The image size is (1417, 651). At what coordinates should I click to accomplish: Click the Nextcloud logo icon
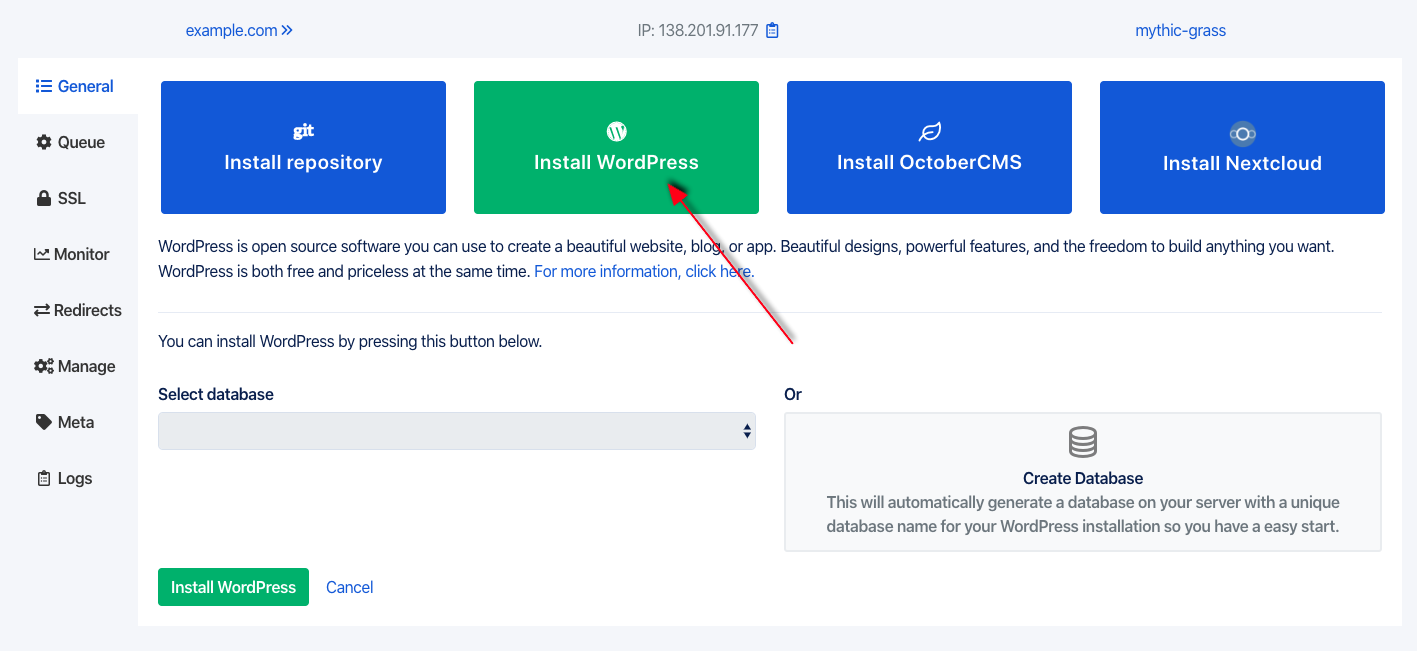click(x=1242, y=133)
